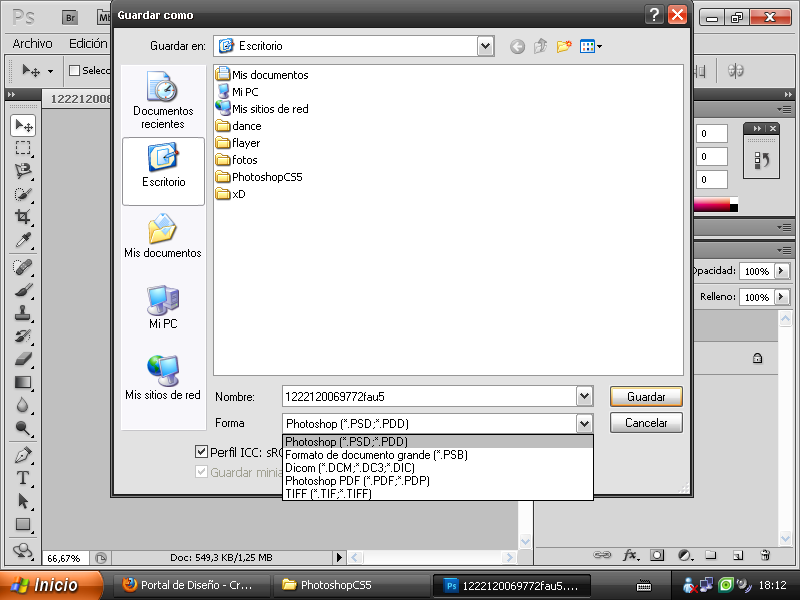Select the Move tool in toolbox
800x600 pixels.
[x=23, y=126]
